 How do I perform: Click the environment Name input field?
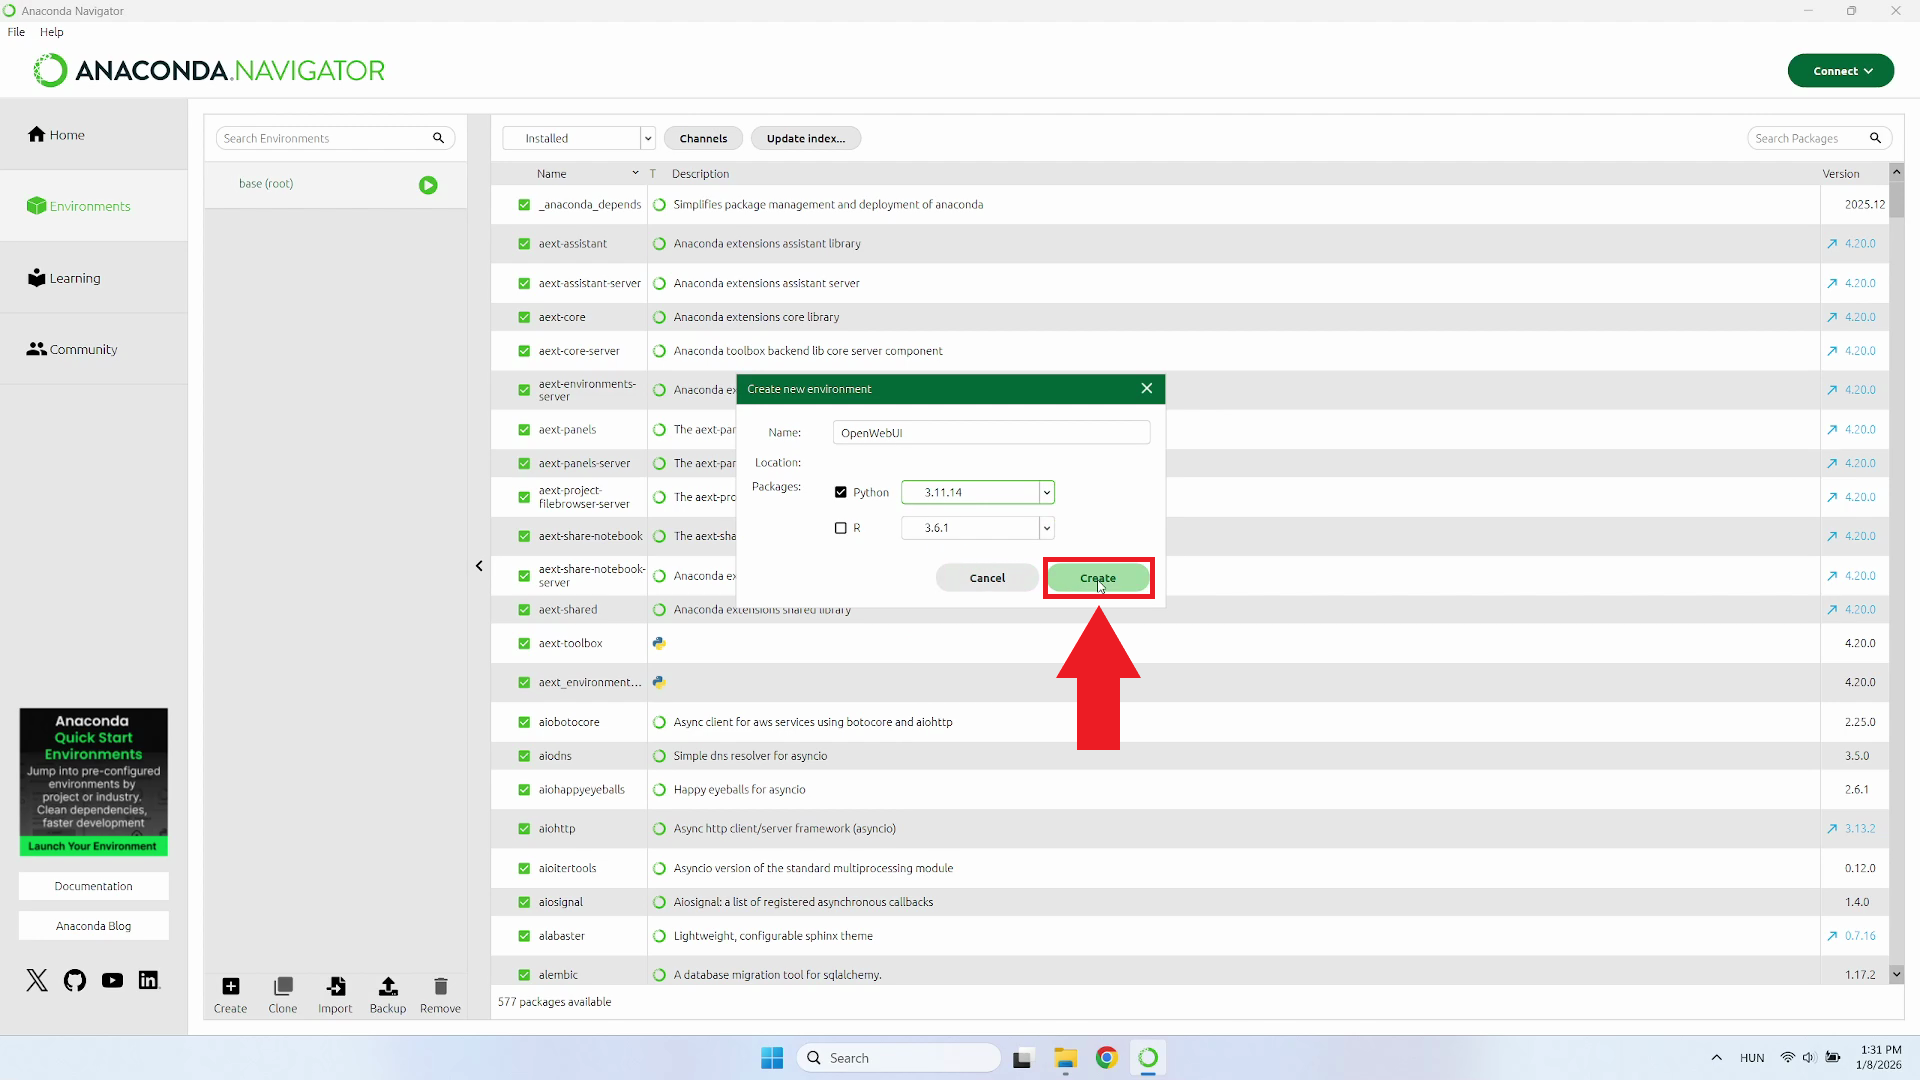coord(990,433)
